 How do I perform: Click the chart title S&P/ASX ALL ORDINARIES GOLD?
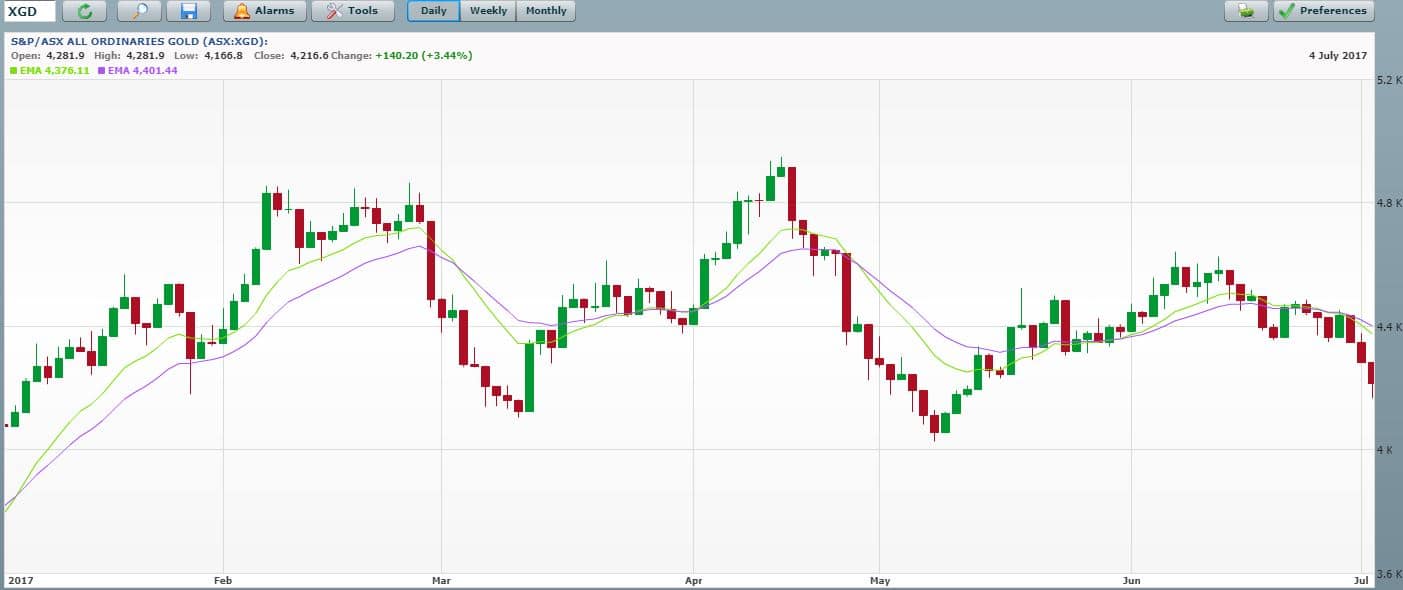[x=103, y=42]
